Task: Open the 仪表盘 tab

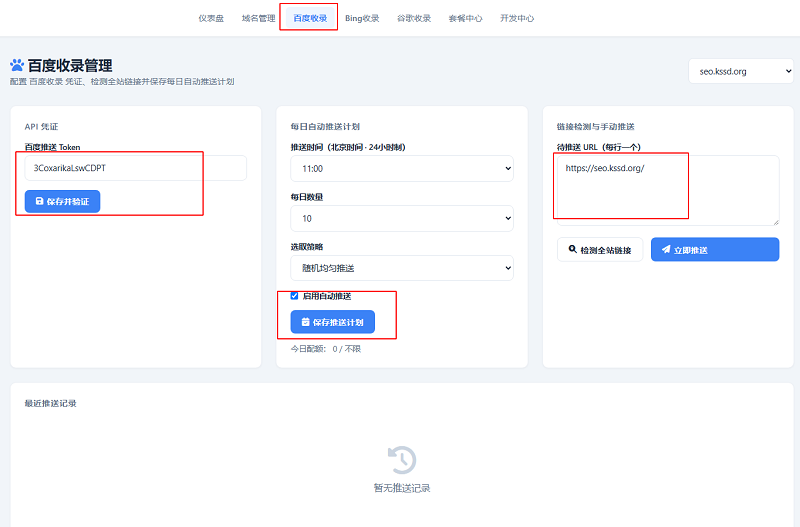Action: (x=211, y=18)
